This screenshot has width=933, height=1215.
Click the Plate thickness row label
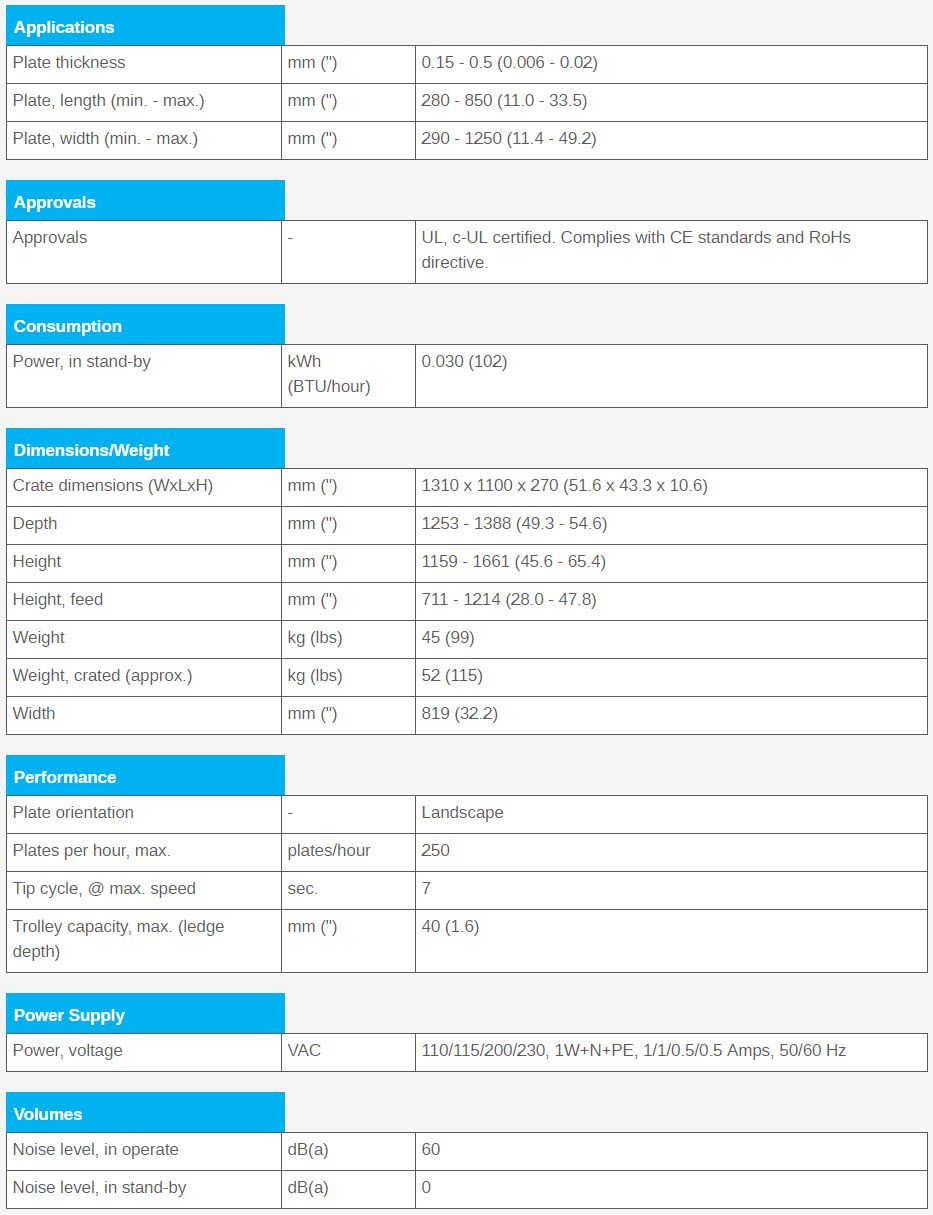click(x=69, y=62)
